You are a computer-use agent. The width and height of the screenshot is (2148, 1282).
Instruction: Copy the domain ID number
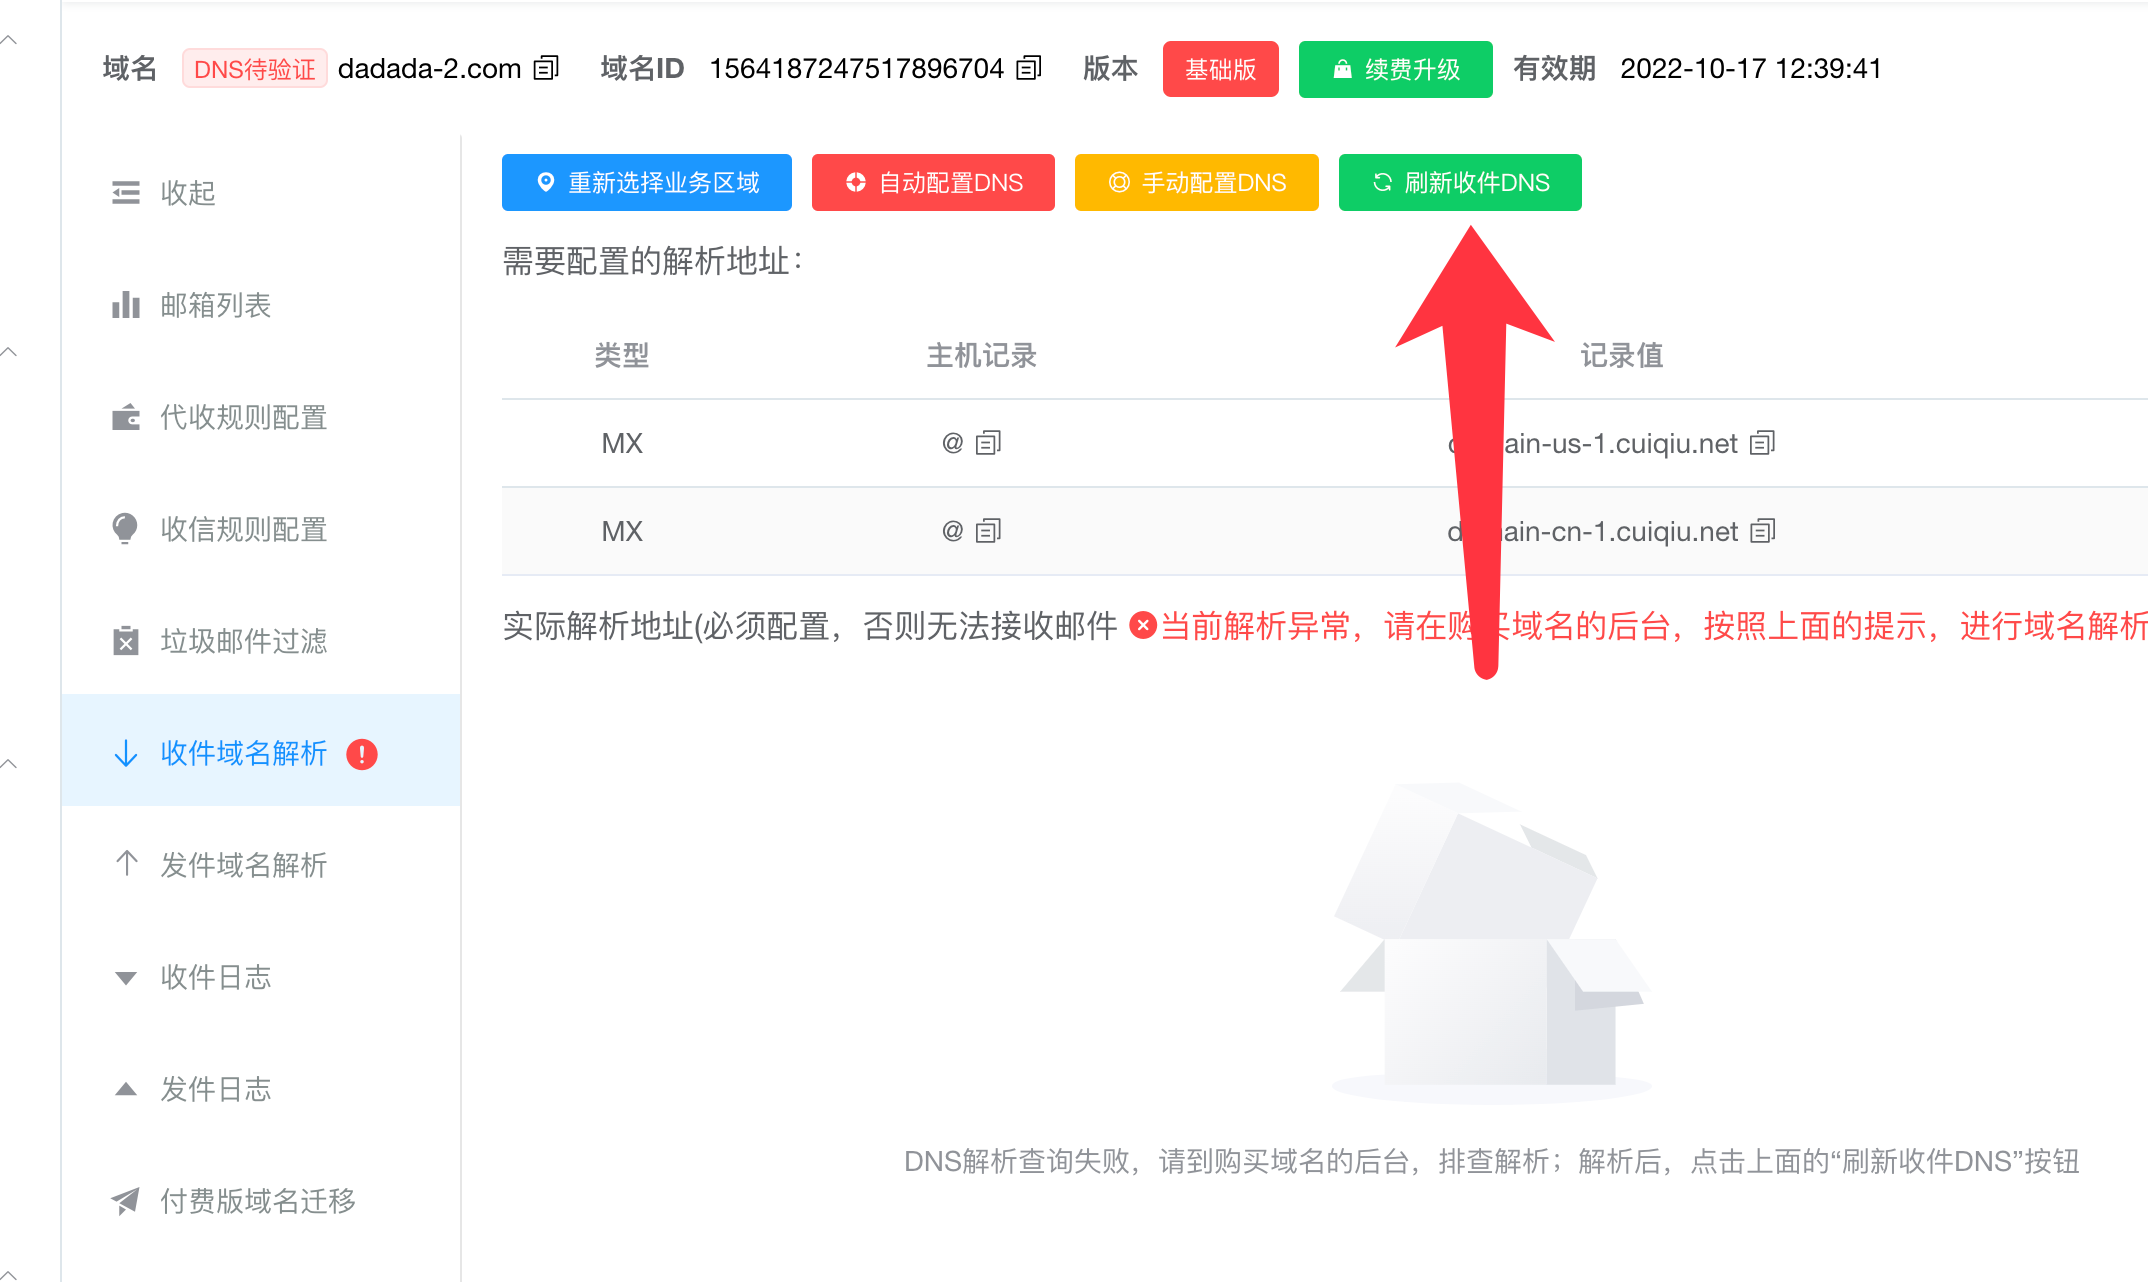(1029, 68)
